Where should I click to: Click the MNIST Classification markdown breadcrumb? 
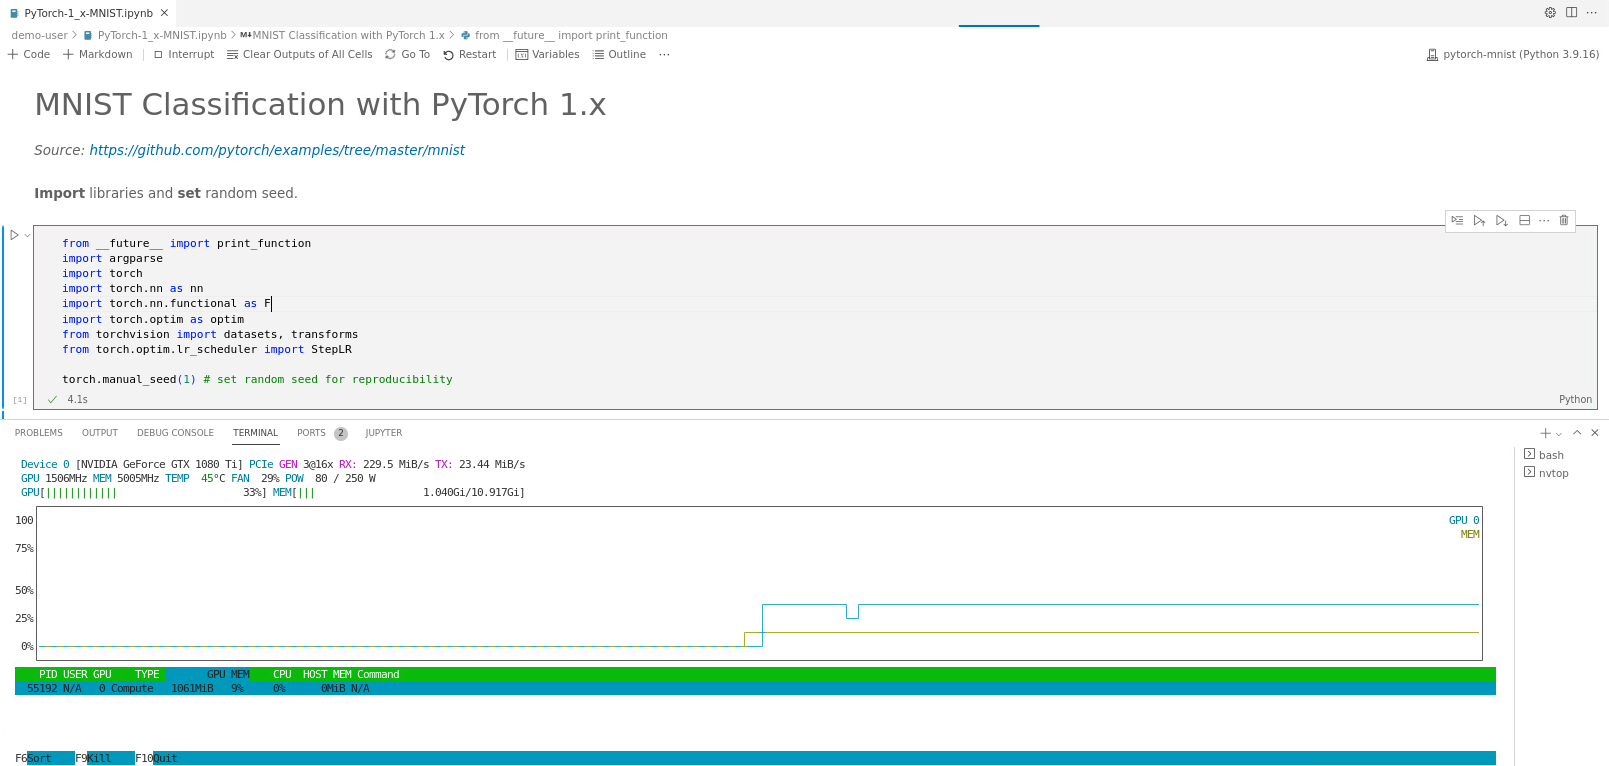click(x=342, y=35)
